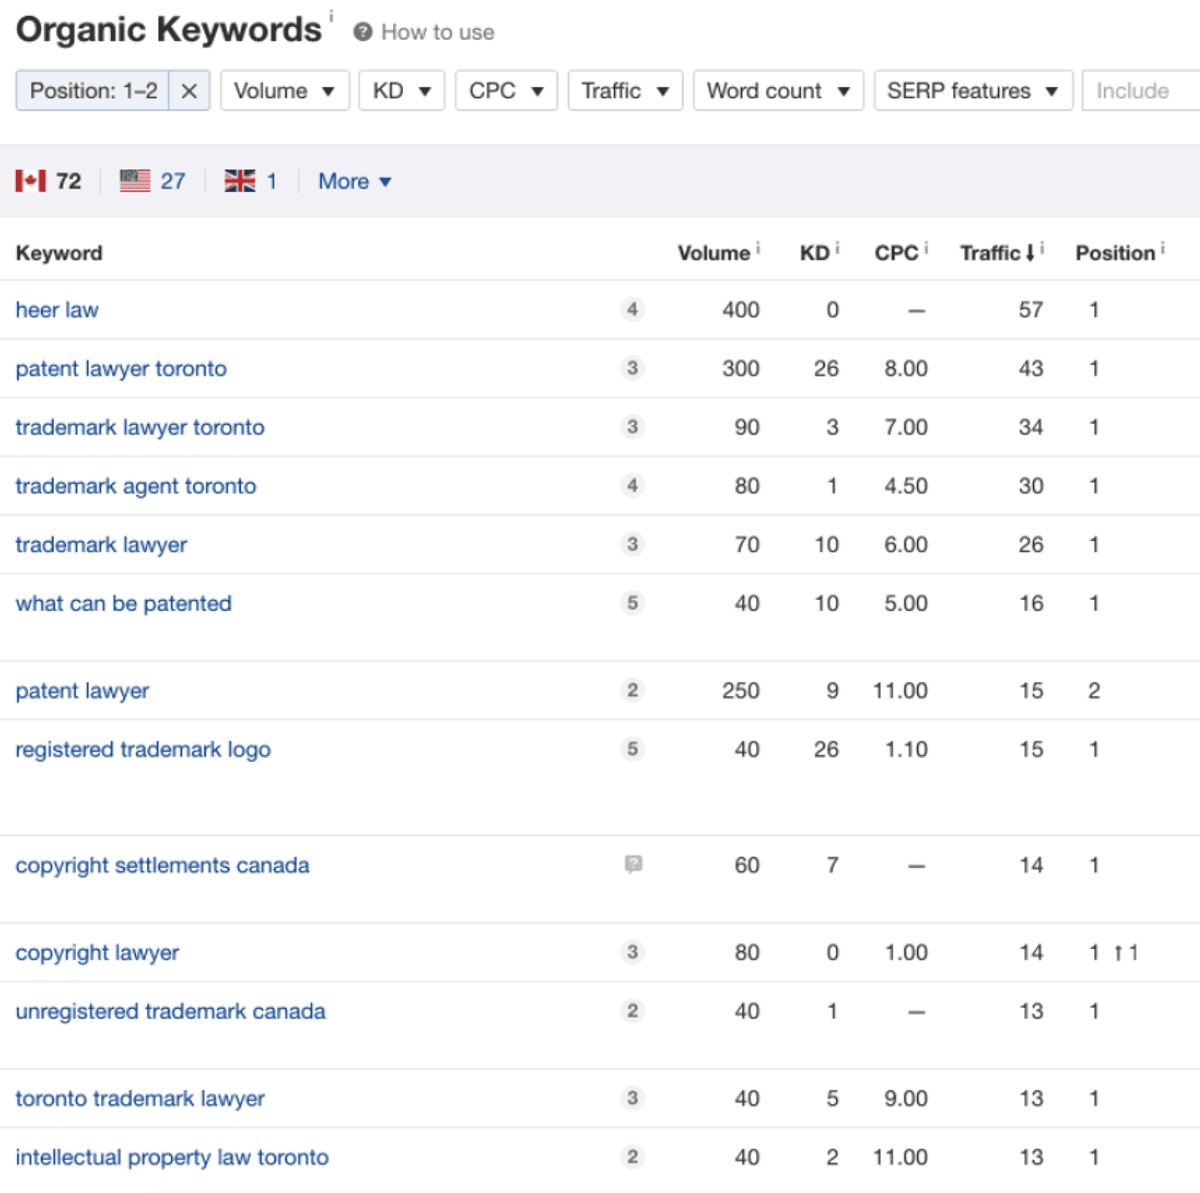This screenshot has width=1200, height=1193.
Task: Click the Position: 1–2 filter chip
Action: click(x=93, y=91)
